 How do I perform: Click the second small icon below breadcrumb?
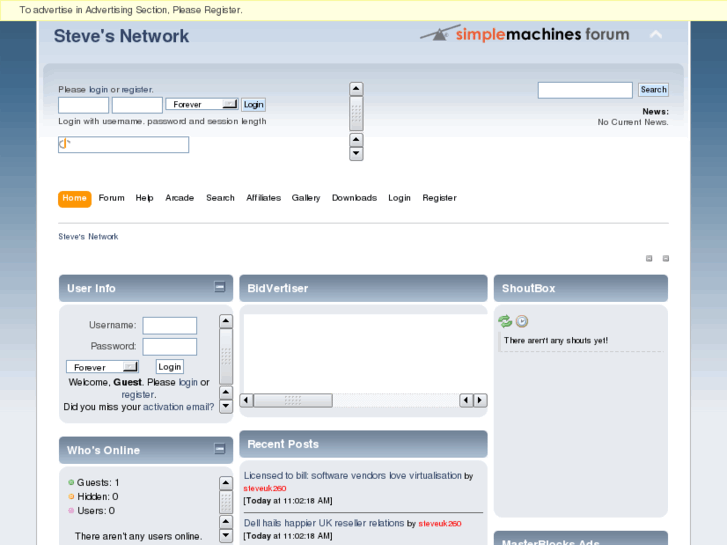click(x=666, y=258)
